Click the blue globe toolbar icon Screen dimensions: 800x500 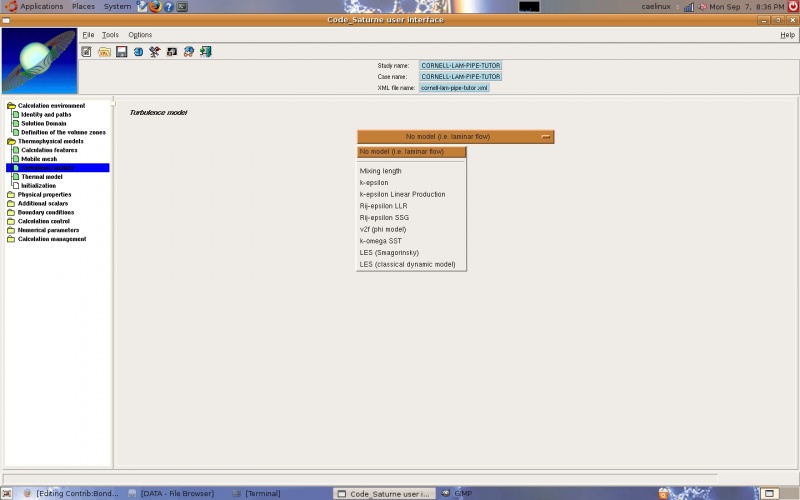pyautogui.click(x=138, y=52)
